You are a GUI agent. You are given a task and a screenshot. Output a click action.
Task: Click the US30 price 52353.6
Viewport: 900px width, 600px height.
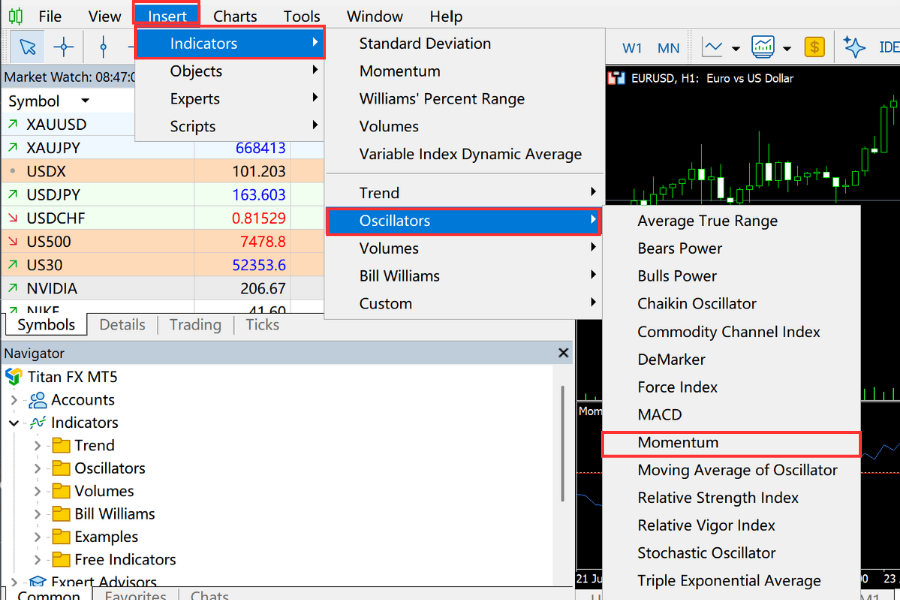(x=259, y=265)
